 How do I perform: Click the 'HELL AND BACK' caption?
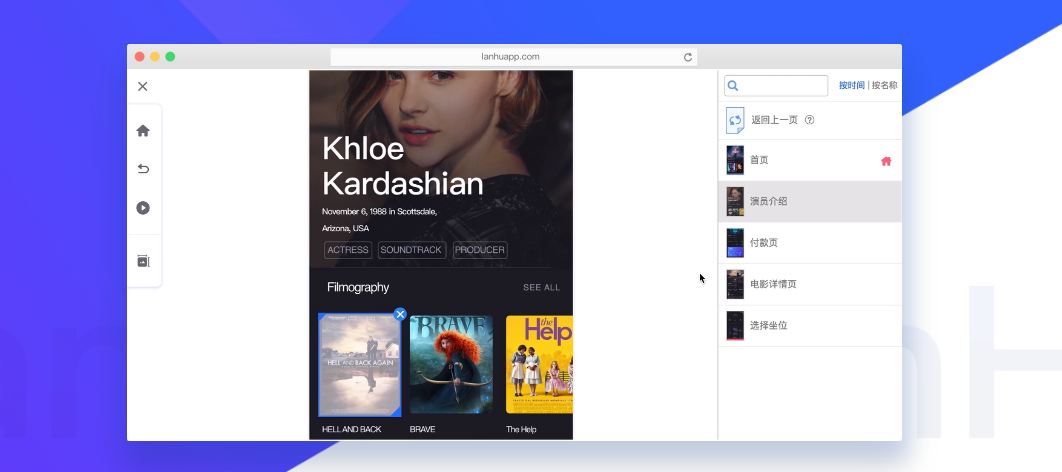352,429
